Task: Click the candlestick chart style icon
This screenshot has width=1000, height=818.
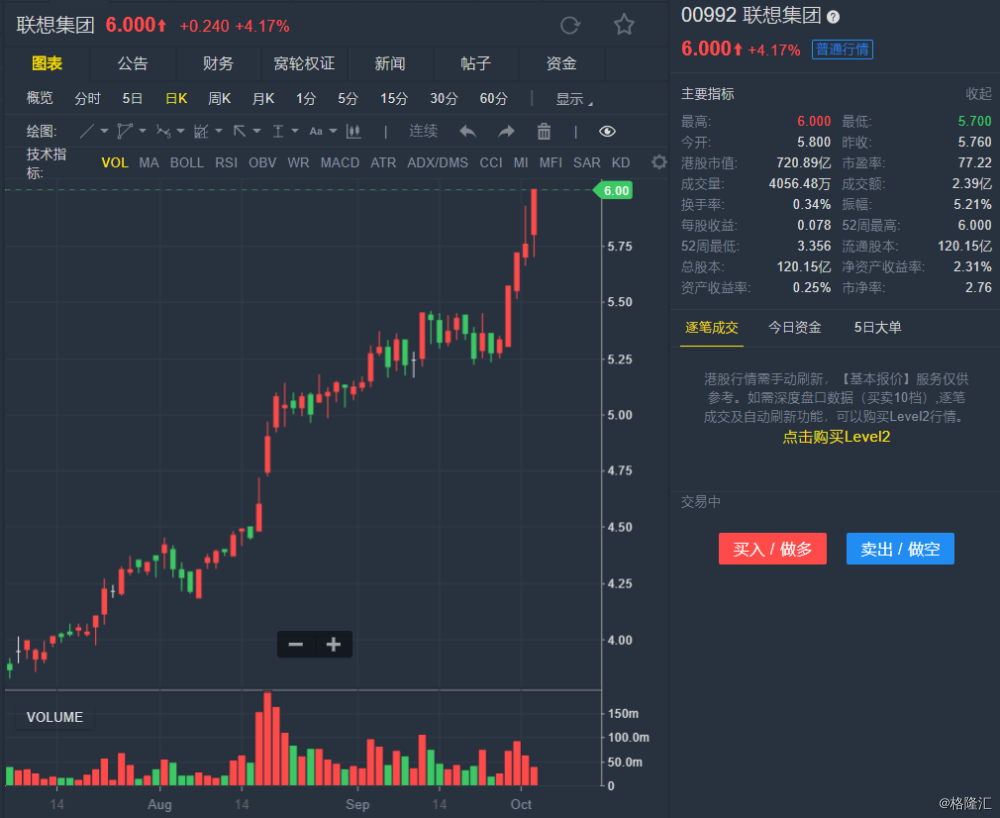Action: pos(353,131)
